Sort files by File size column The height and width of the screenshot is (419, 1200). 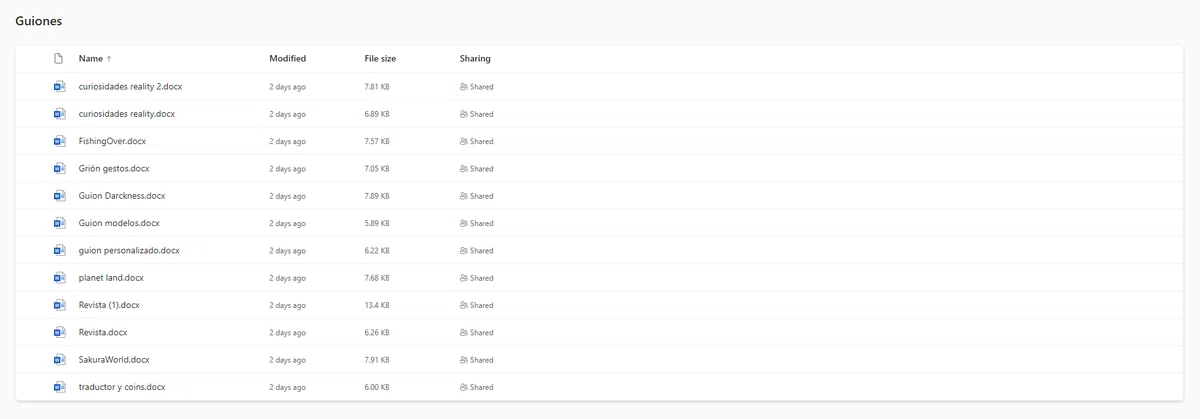point(382,59)
